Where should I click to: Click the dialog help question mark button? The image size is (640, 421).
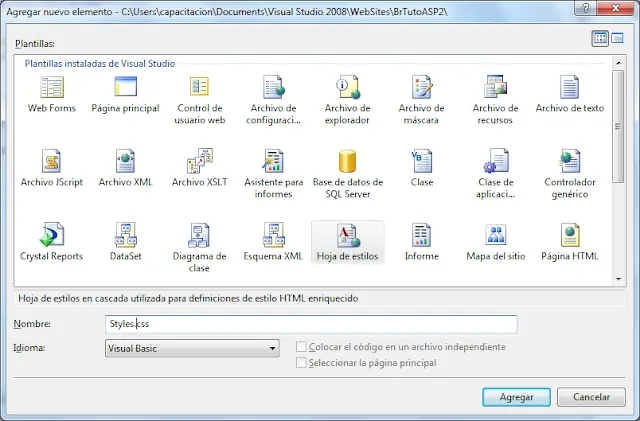(x=586, y=8)
